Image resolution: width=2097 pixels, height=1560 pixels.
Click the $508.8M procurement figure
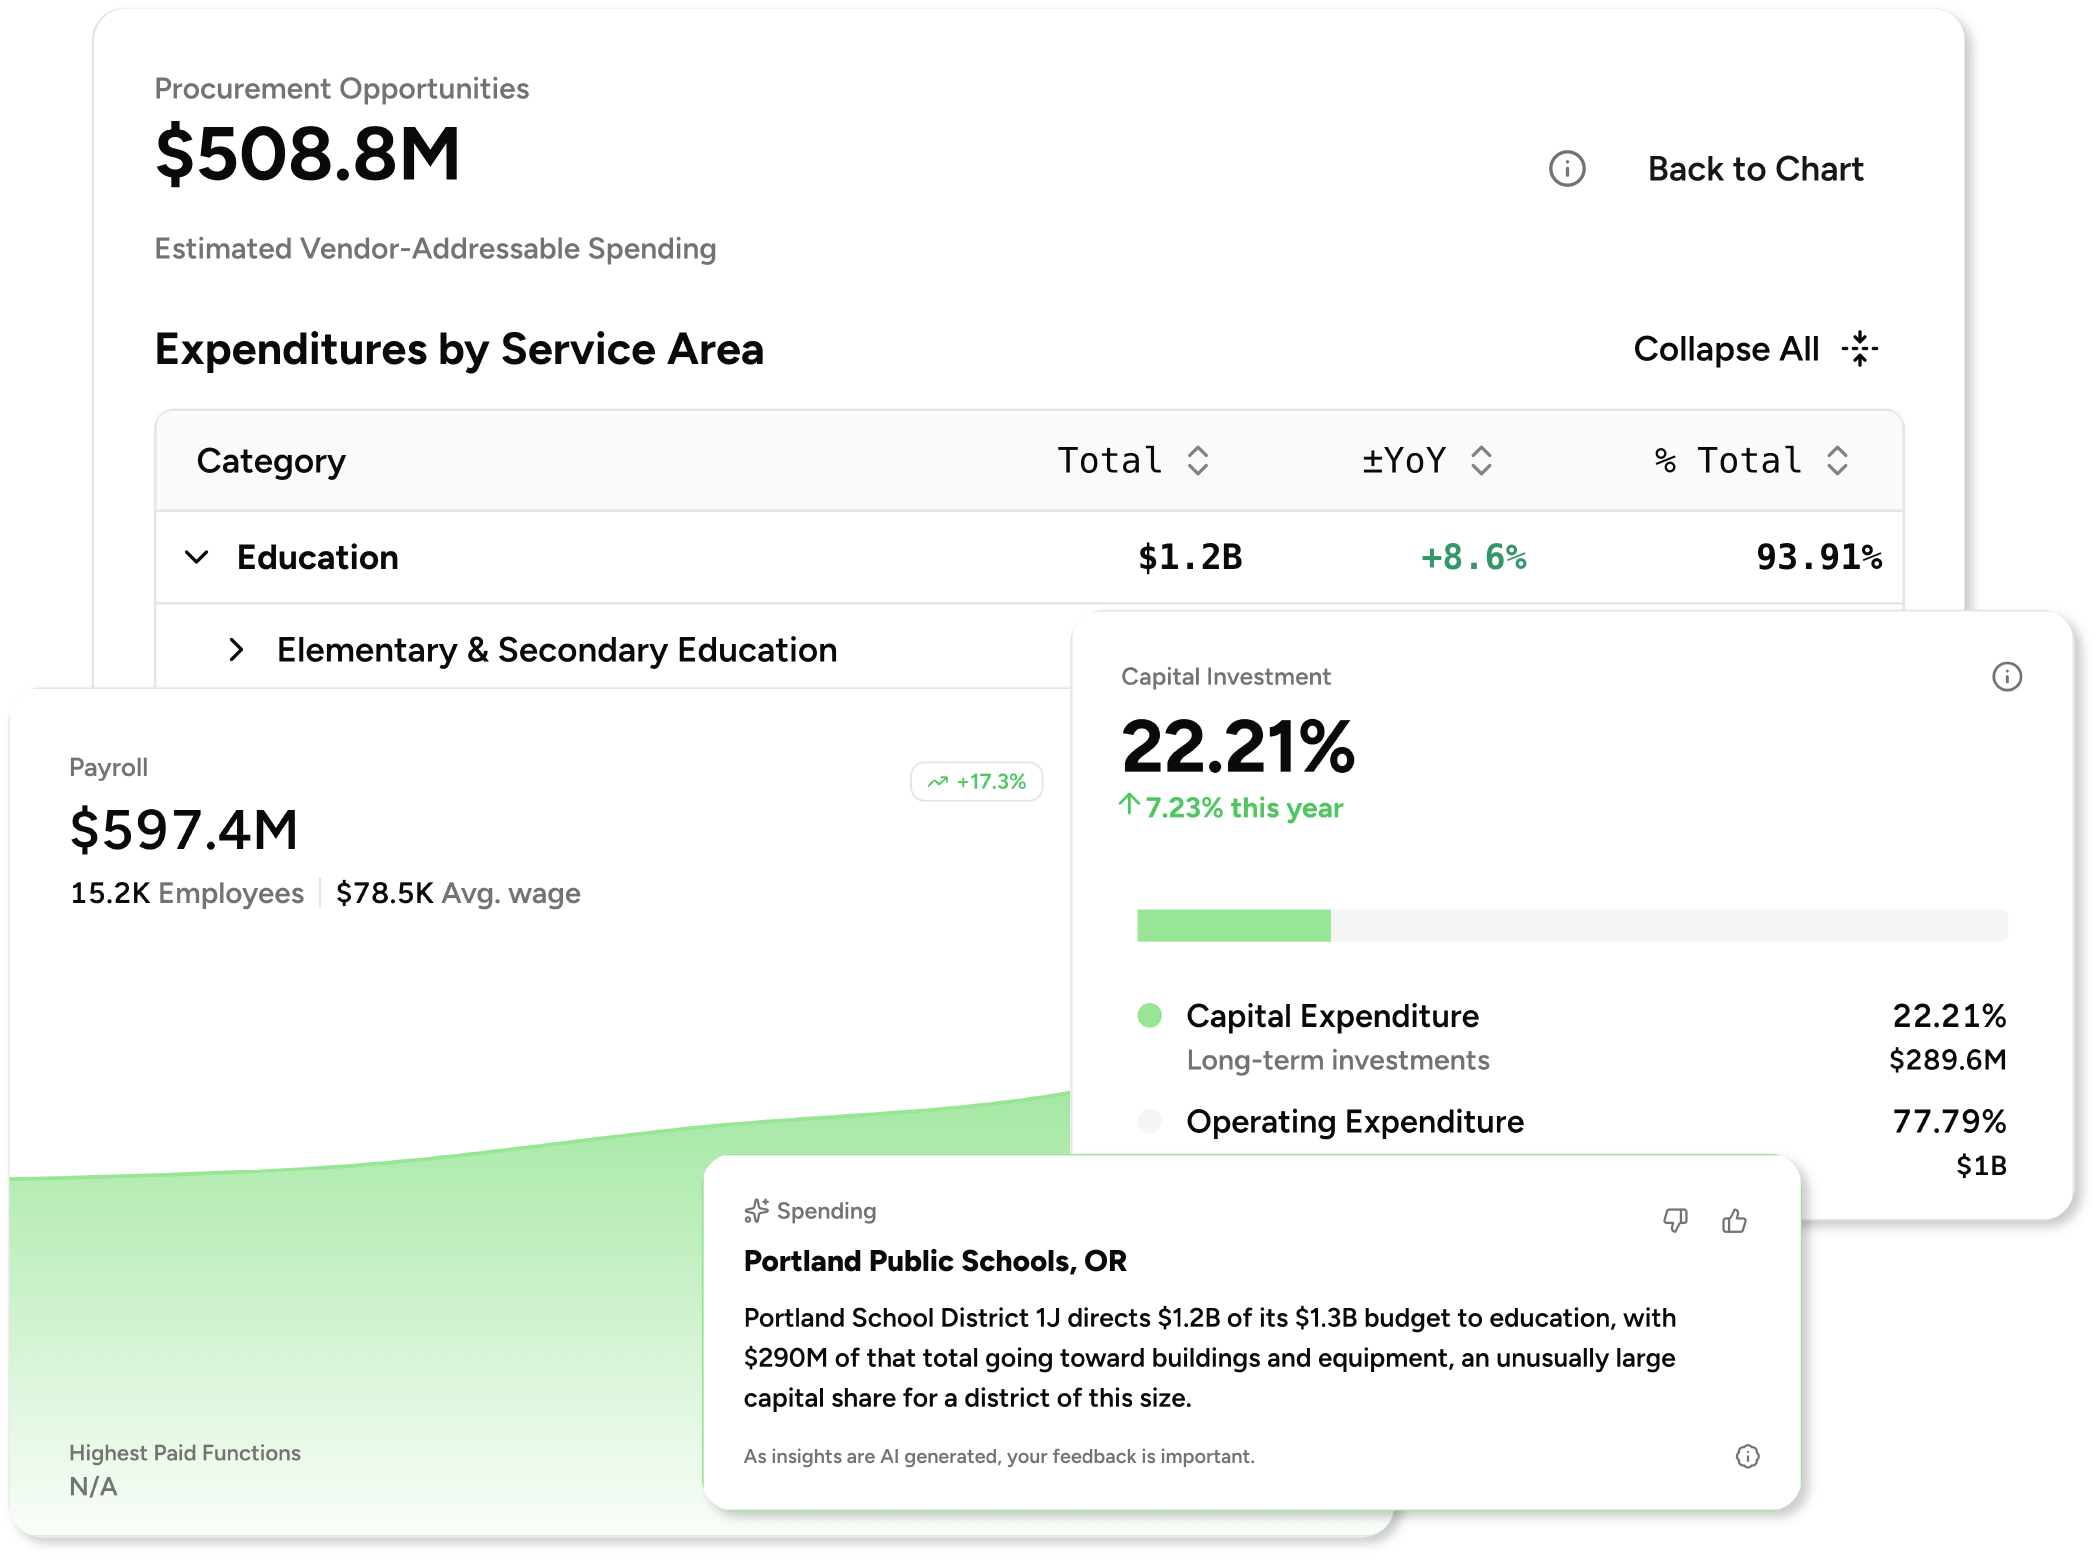click(308, 154)
